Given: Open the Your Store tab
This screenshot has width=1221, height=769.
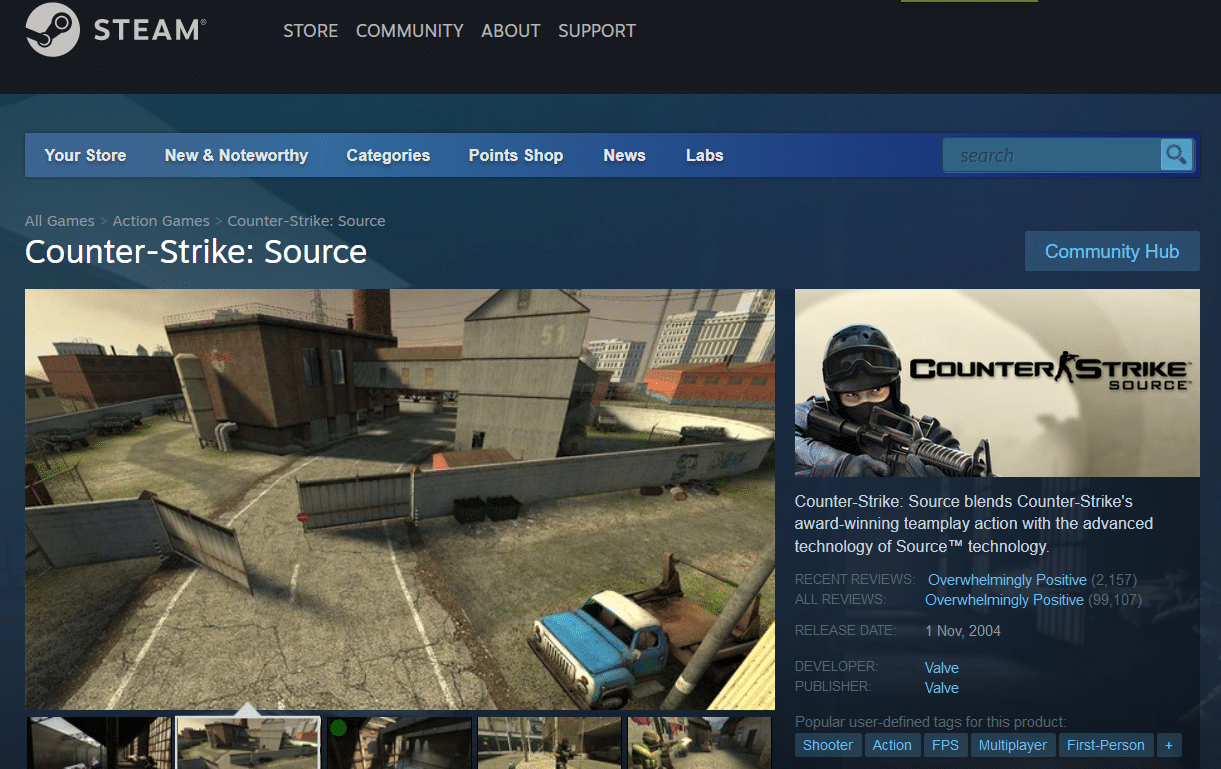Looking at the screenshot, I should pyautogui.click(x=85, y=155).
